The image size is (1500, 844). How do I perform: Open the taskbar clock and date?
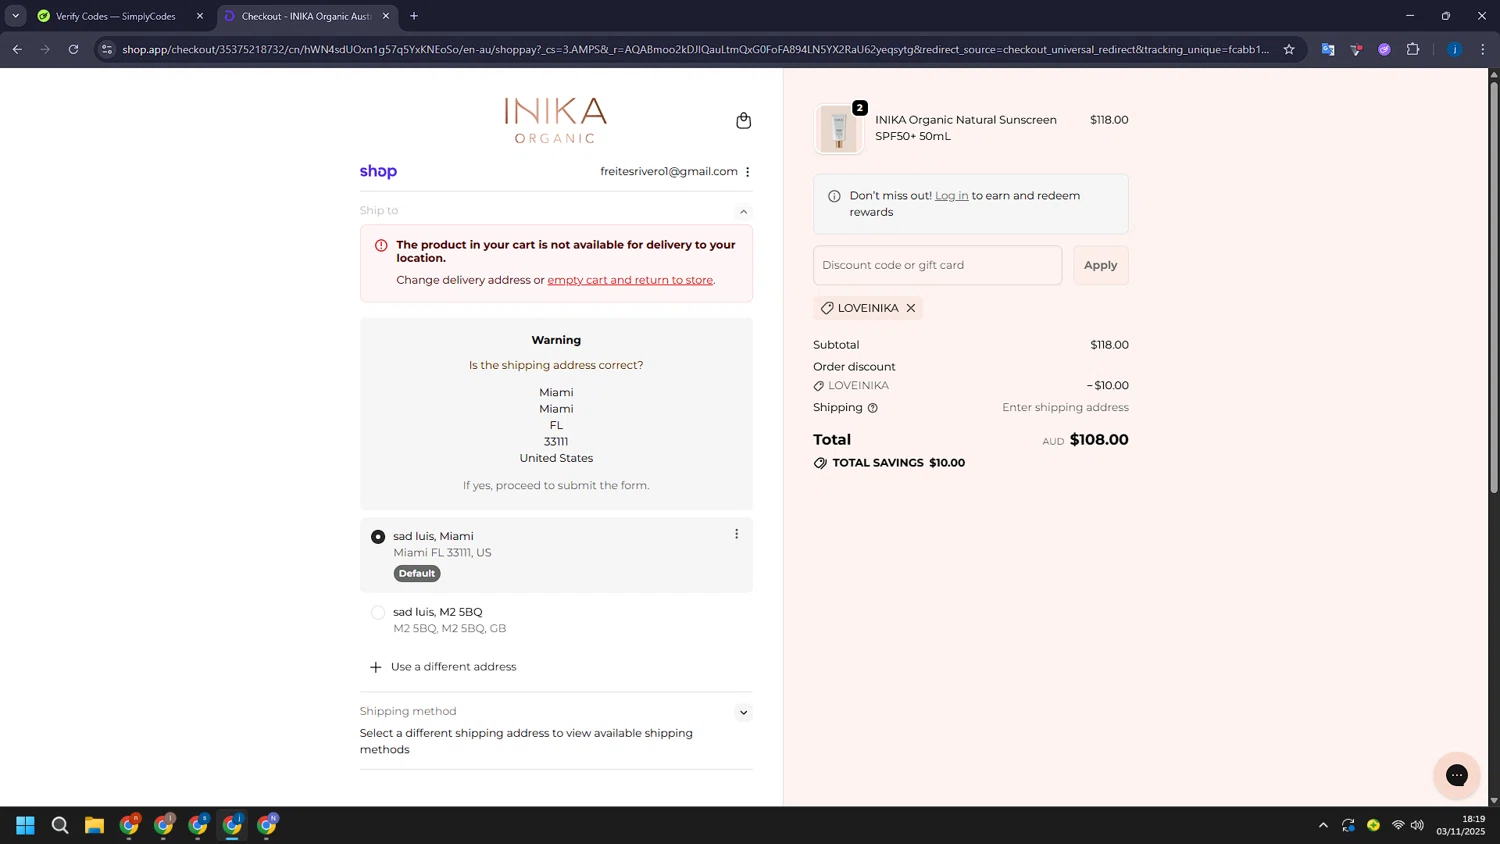click(x=1461, y=825)
